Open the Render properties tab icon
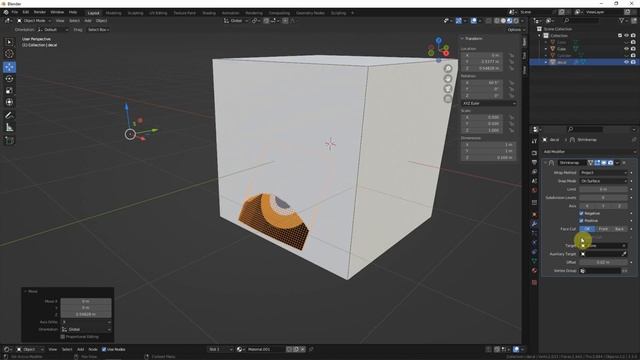 534,153
